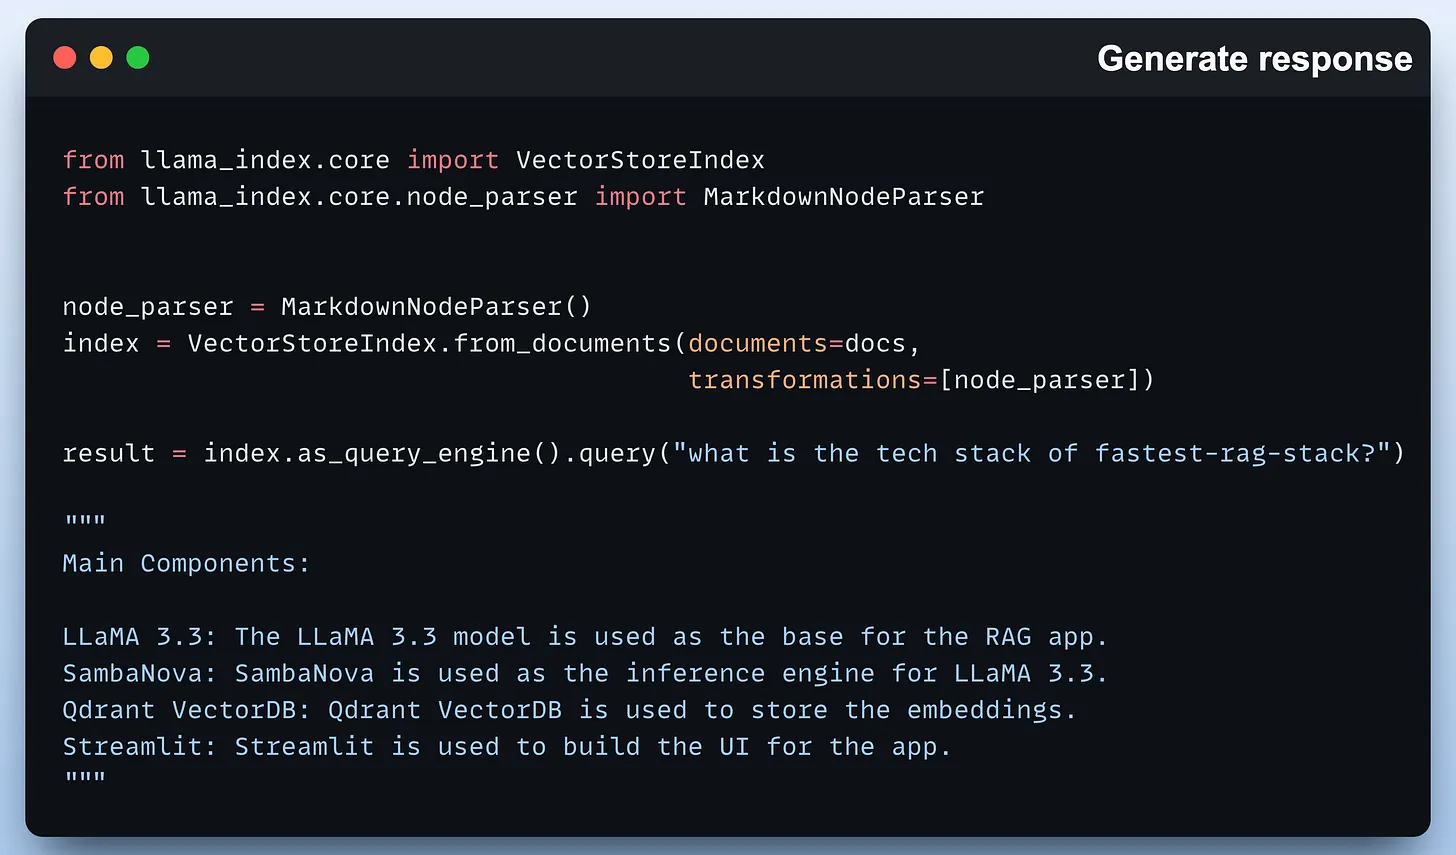1456x855 pixels.
Task: Click the 'Generate response' title text
Action: tap(1254, 59)
